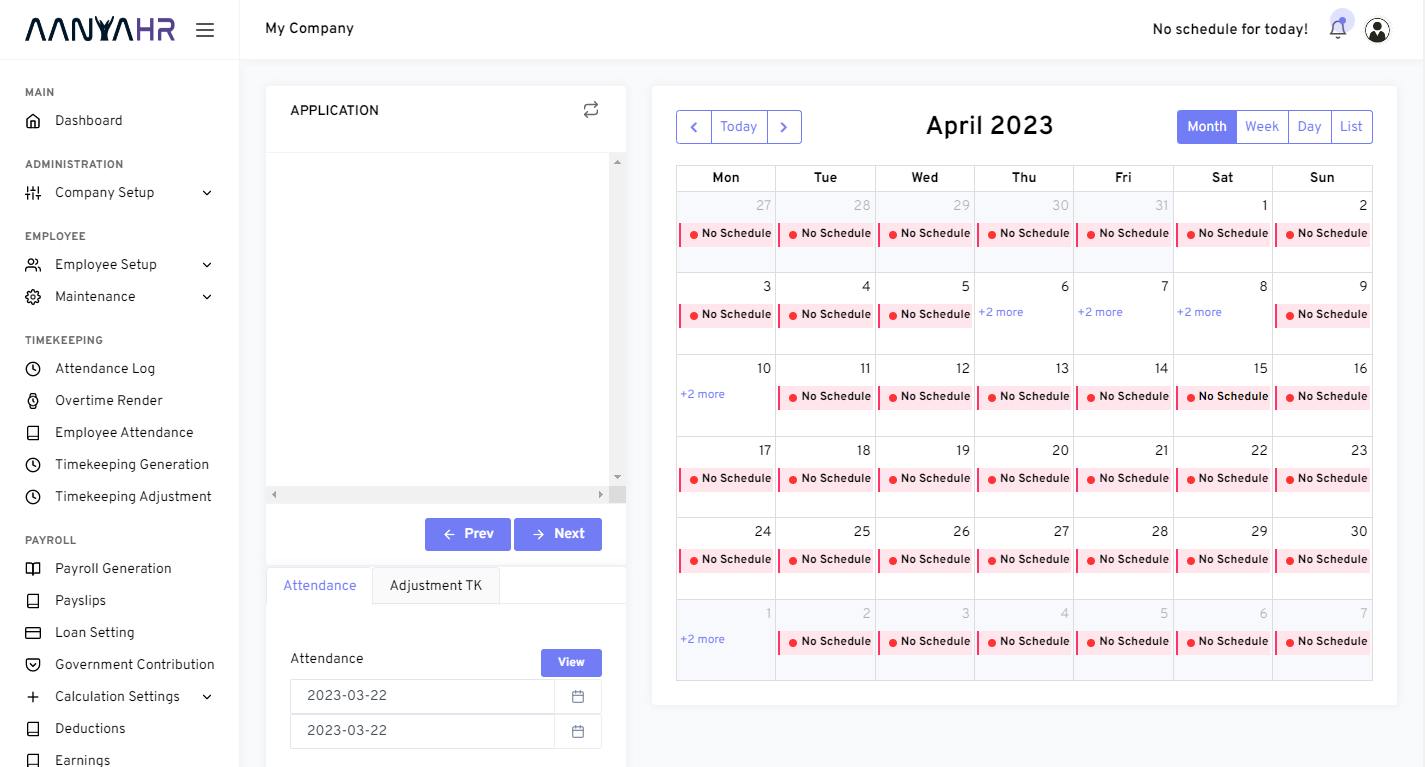Open the notification bell
The width and height of the screenshot is (1425, 767).
[1338, 29]
